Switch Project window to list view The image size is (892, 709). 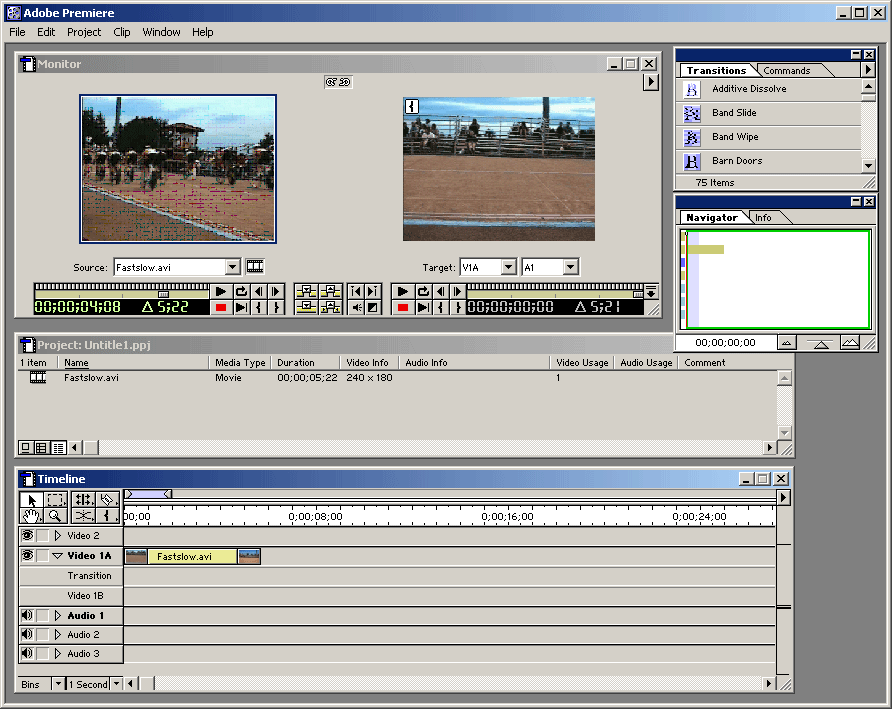[x=59, y=448]
